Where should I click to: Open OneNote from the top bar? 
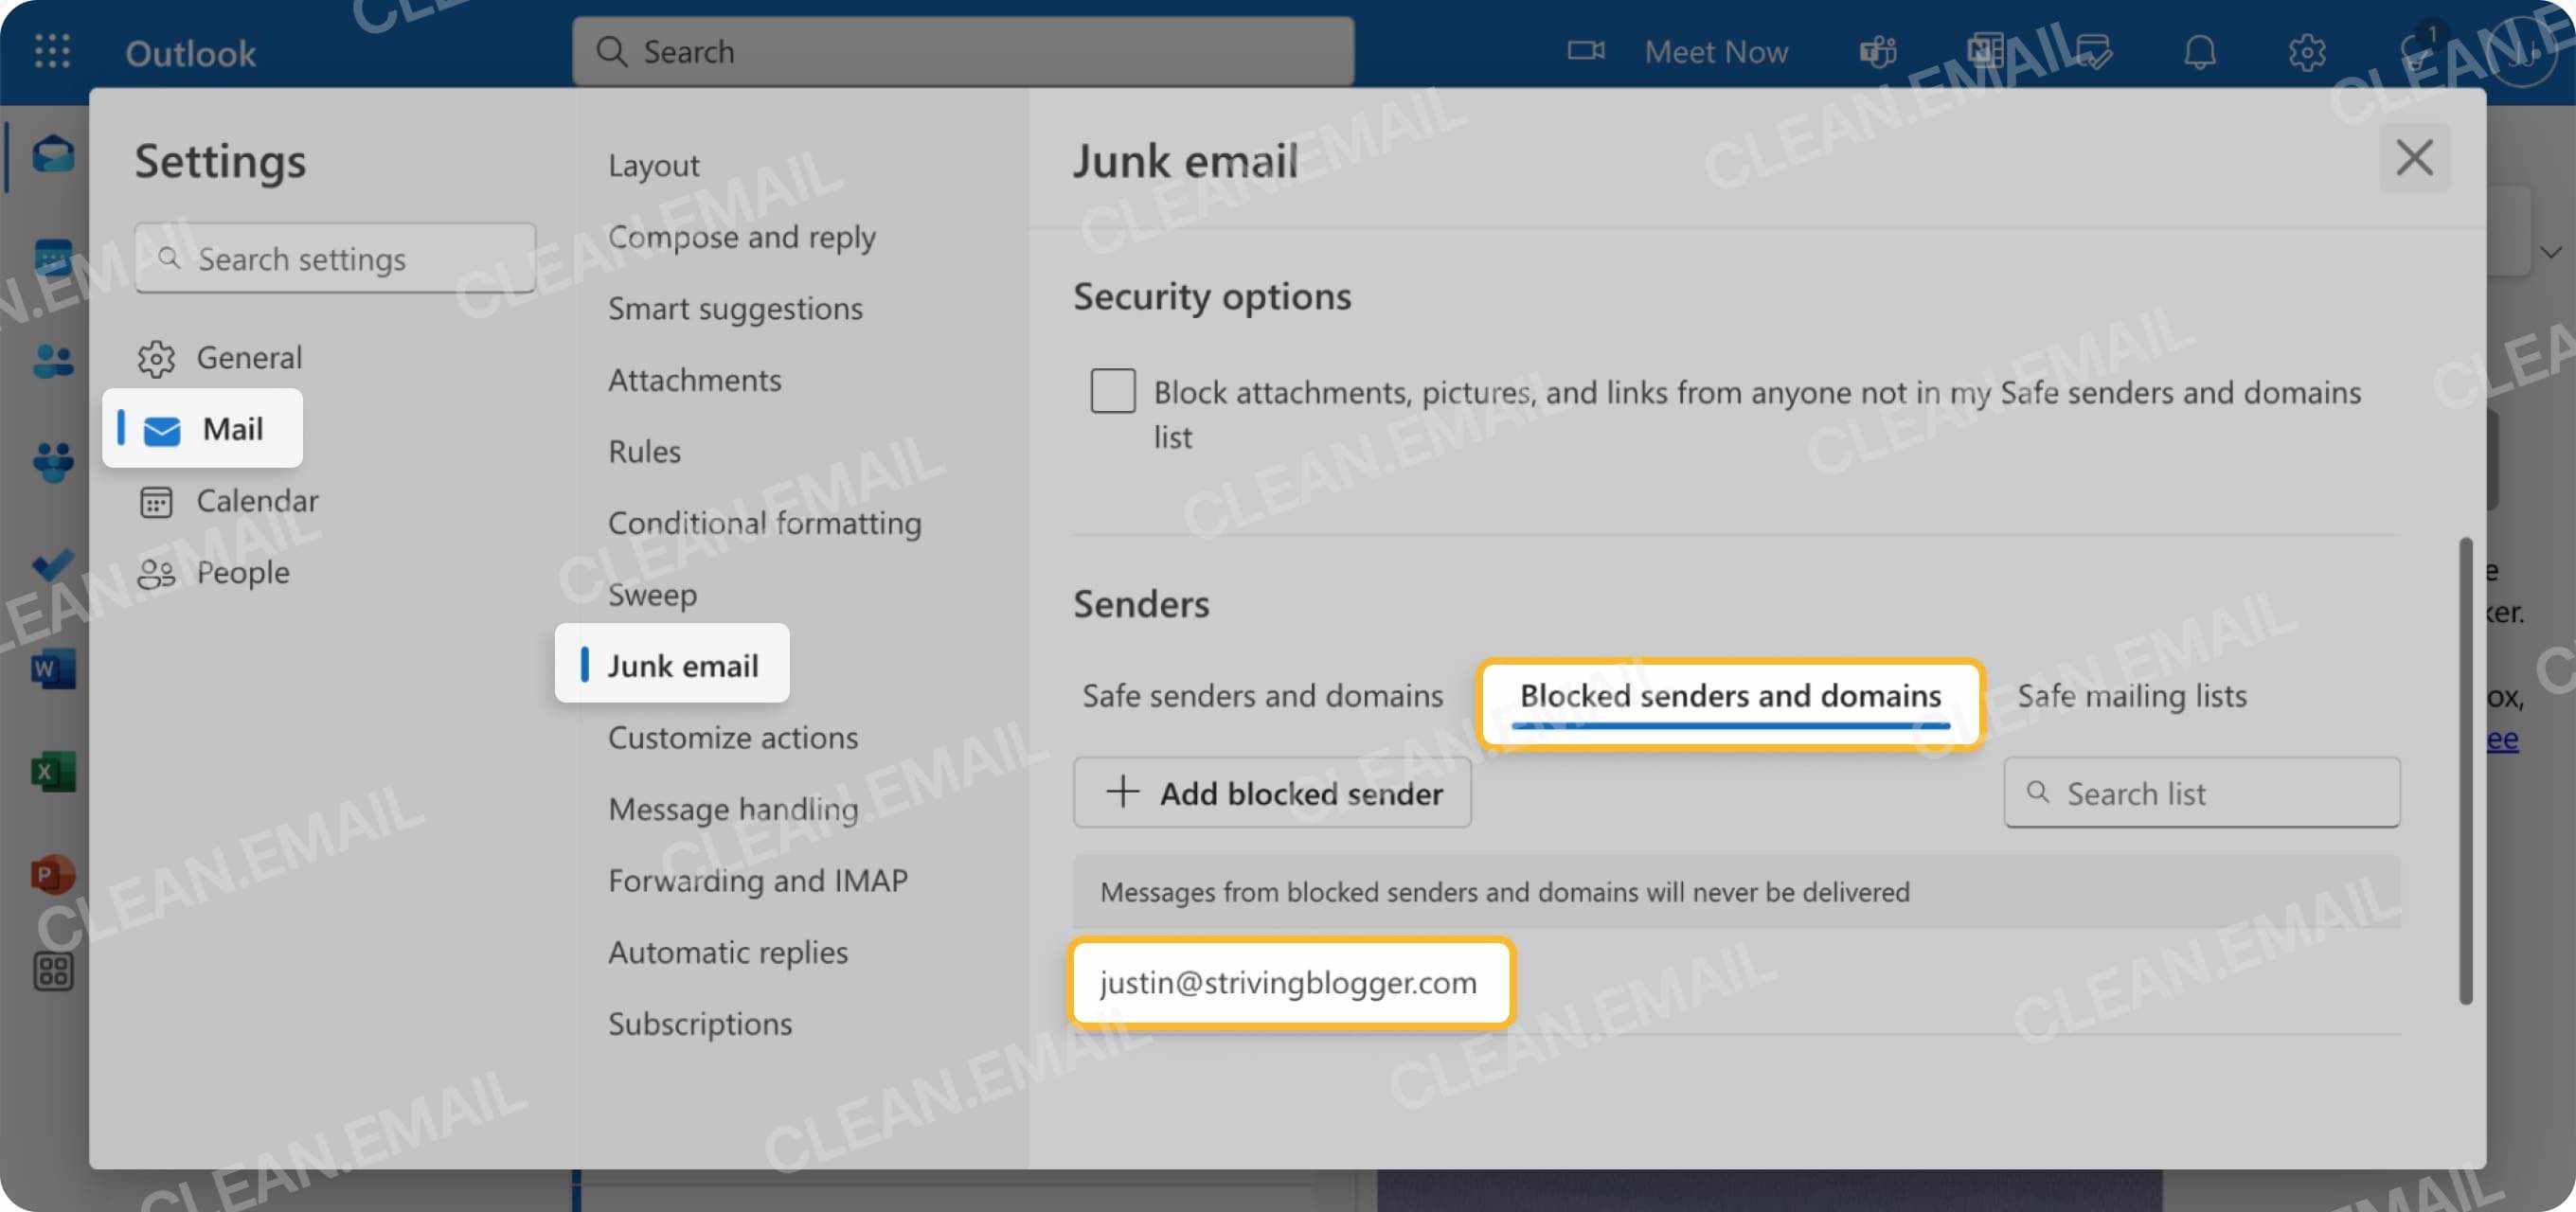coord(1985,51)
